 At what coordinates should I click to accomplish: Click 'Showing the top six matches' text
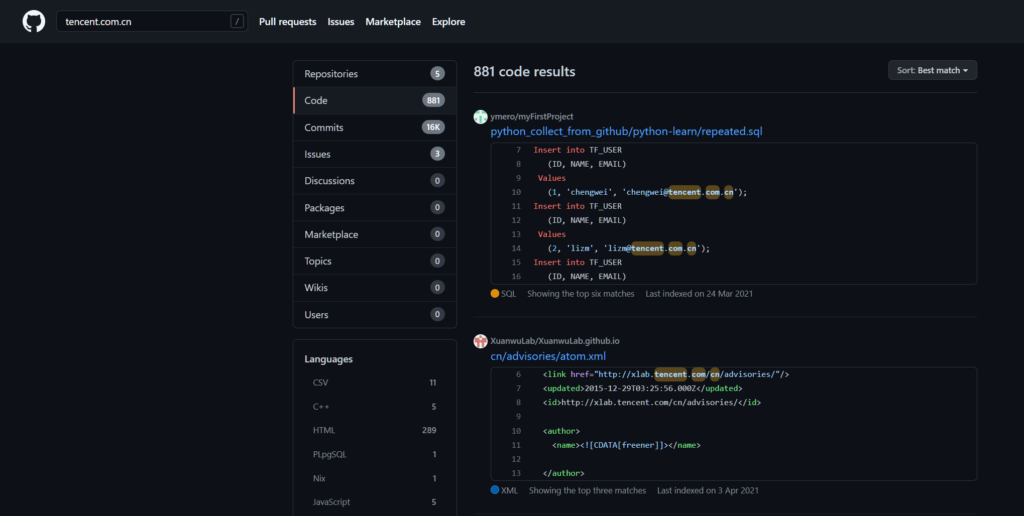tap(581, 294)
